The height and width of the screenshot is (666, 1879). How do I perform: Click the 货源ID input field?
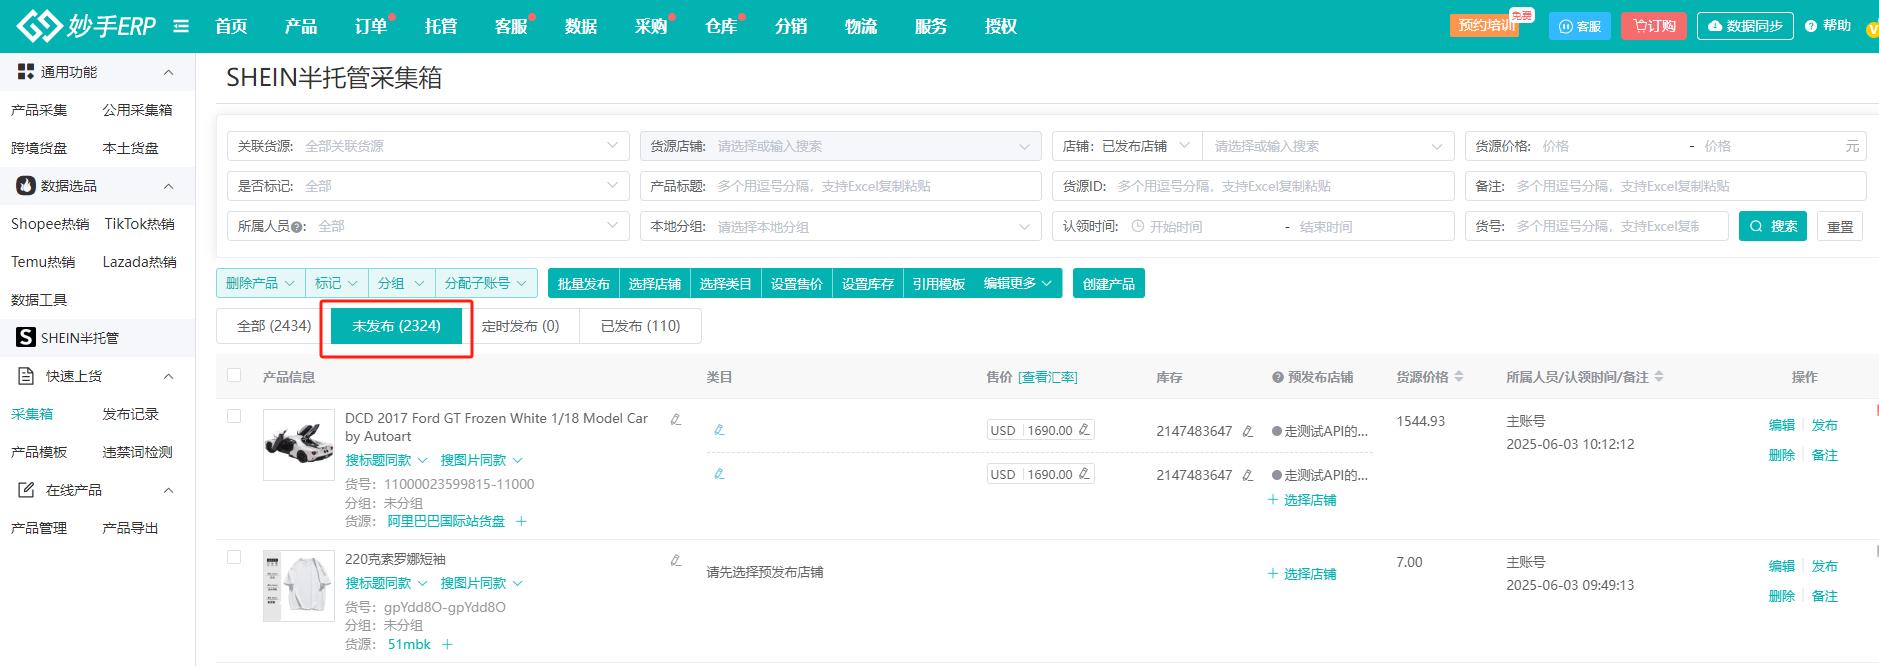(1253, 186)
